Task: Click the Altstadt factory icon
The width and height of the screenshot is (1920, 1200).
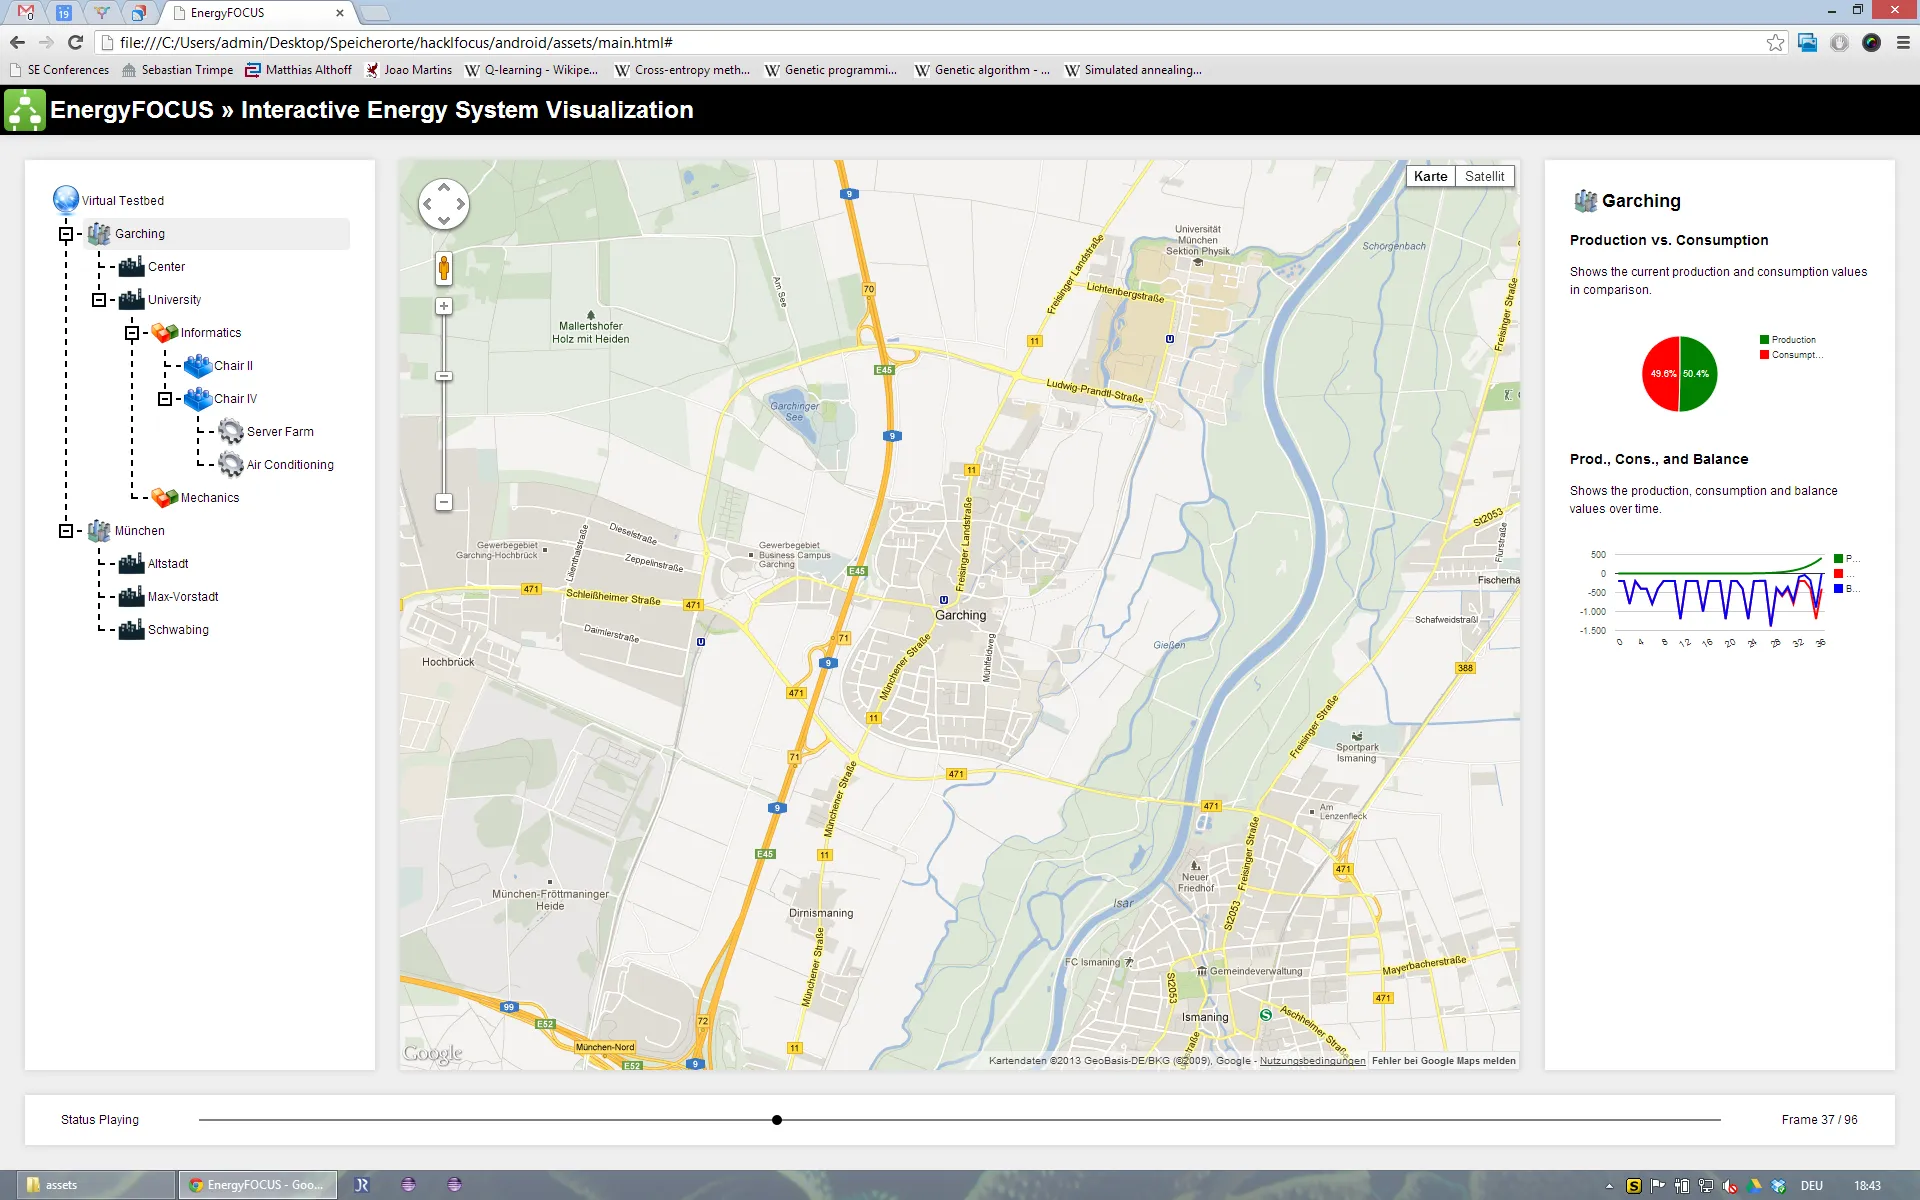Action: (x=132, y=564)
